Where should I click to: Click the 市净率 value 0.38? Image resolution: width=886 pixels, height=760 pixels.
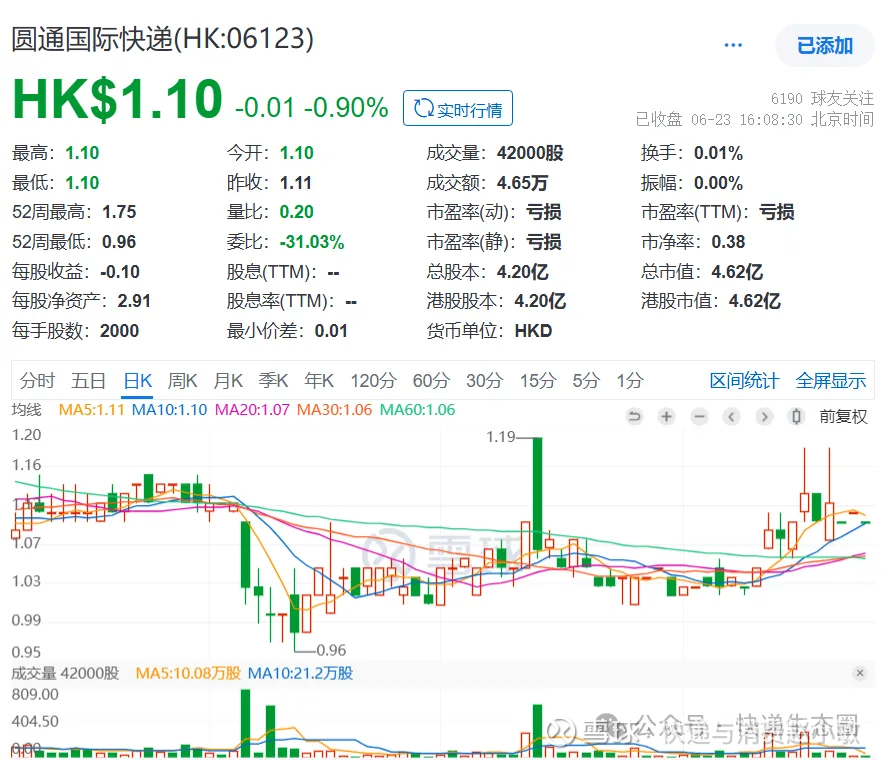[x=728, y=242]
